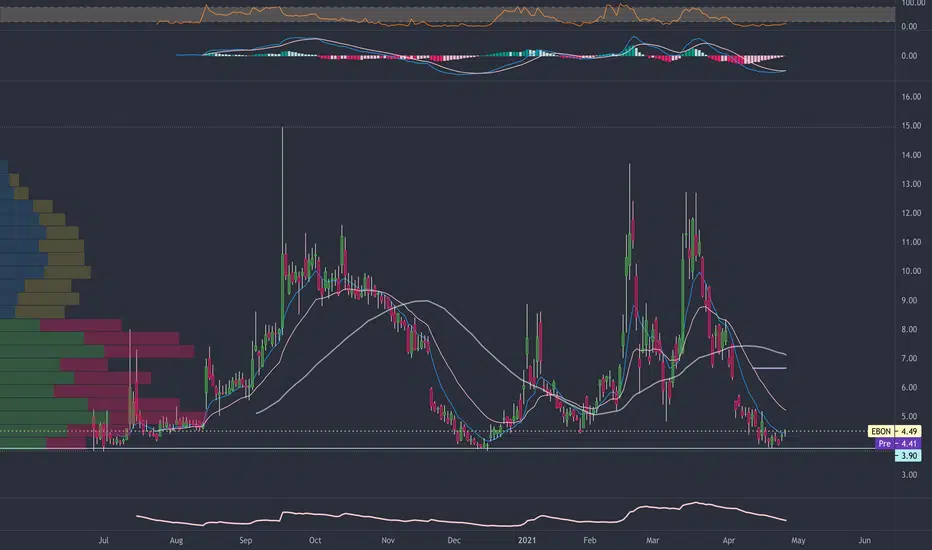932x550 pixels.
Task: Click the 12.00 price axis label
Action: pos(911,213)
